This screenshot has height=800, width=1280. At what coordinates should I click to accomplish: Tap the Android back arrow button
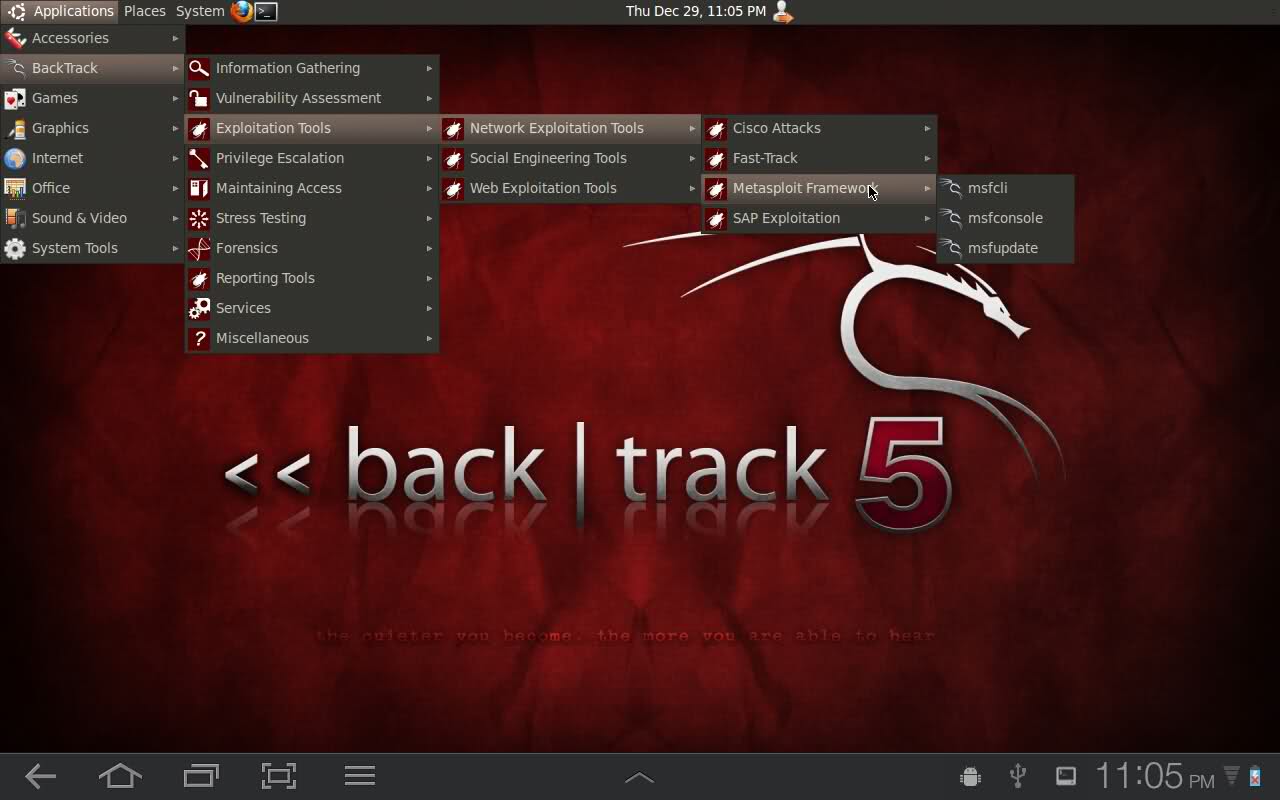pos(41,776)
